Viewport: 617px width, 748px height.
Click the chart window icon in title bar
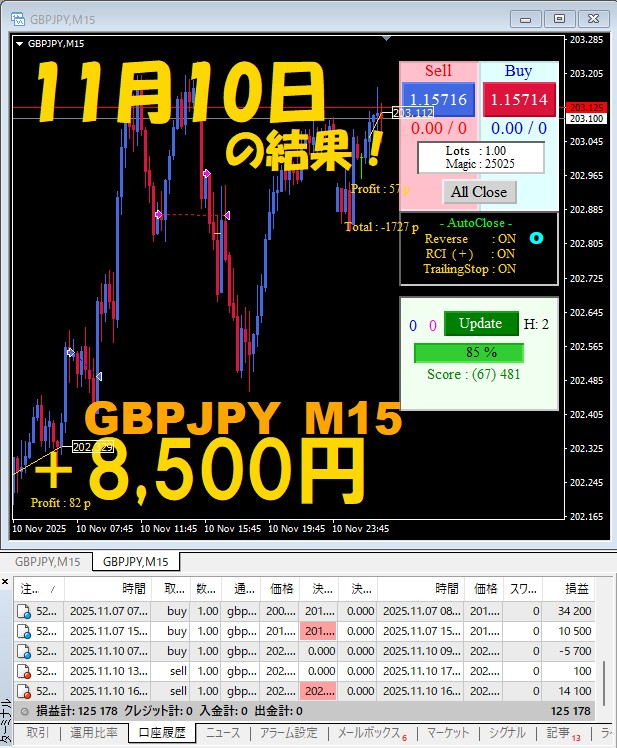(x=17, y=19)
